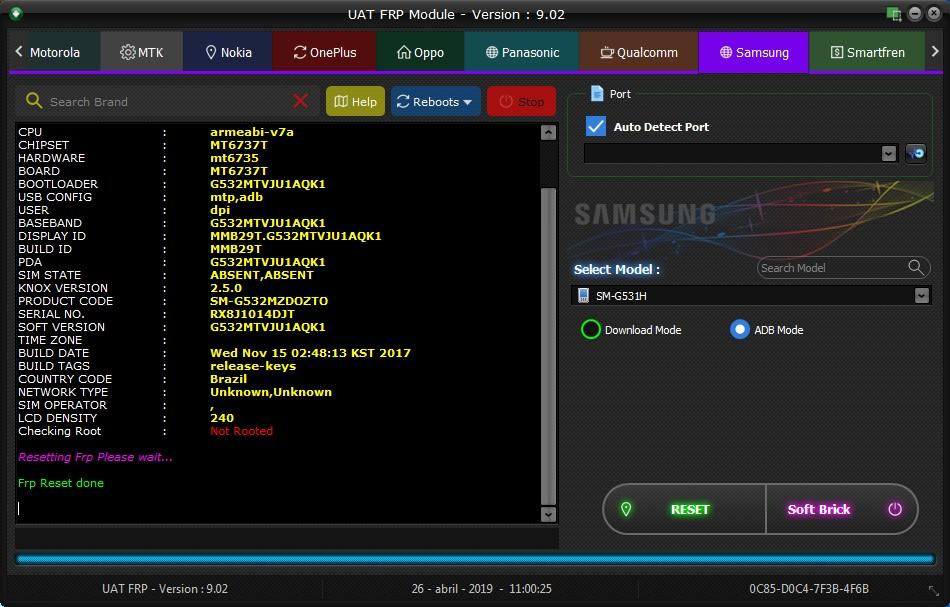Switch to the Qualcomm tab
Viewport: 950px width, 607px height.
pyautogui.click(x=639, y=53)
